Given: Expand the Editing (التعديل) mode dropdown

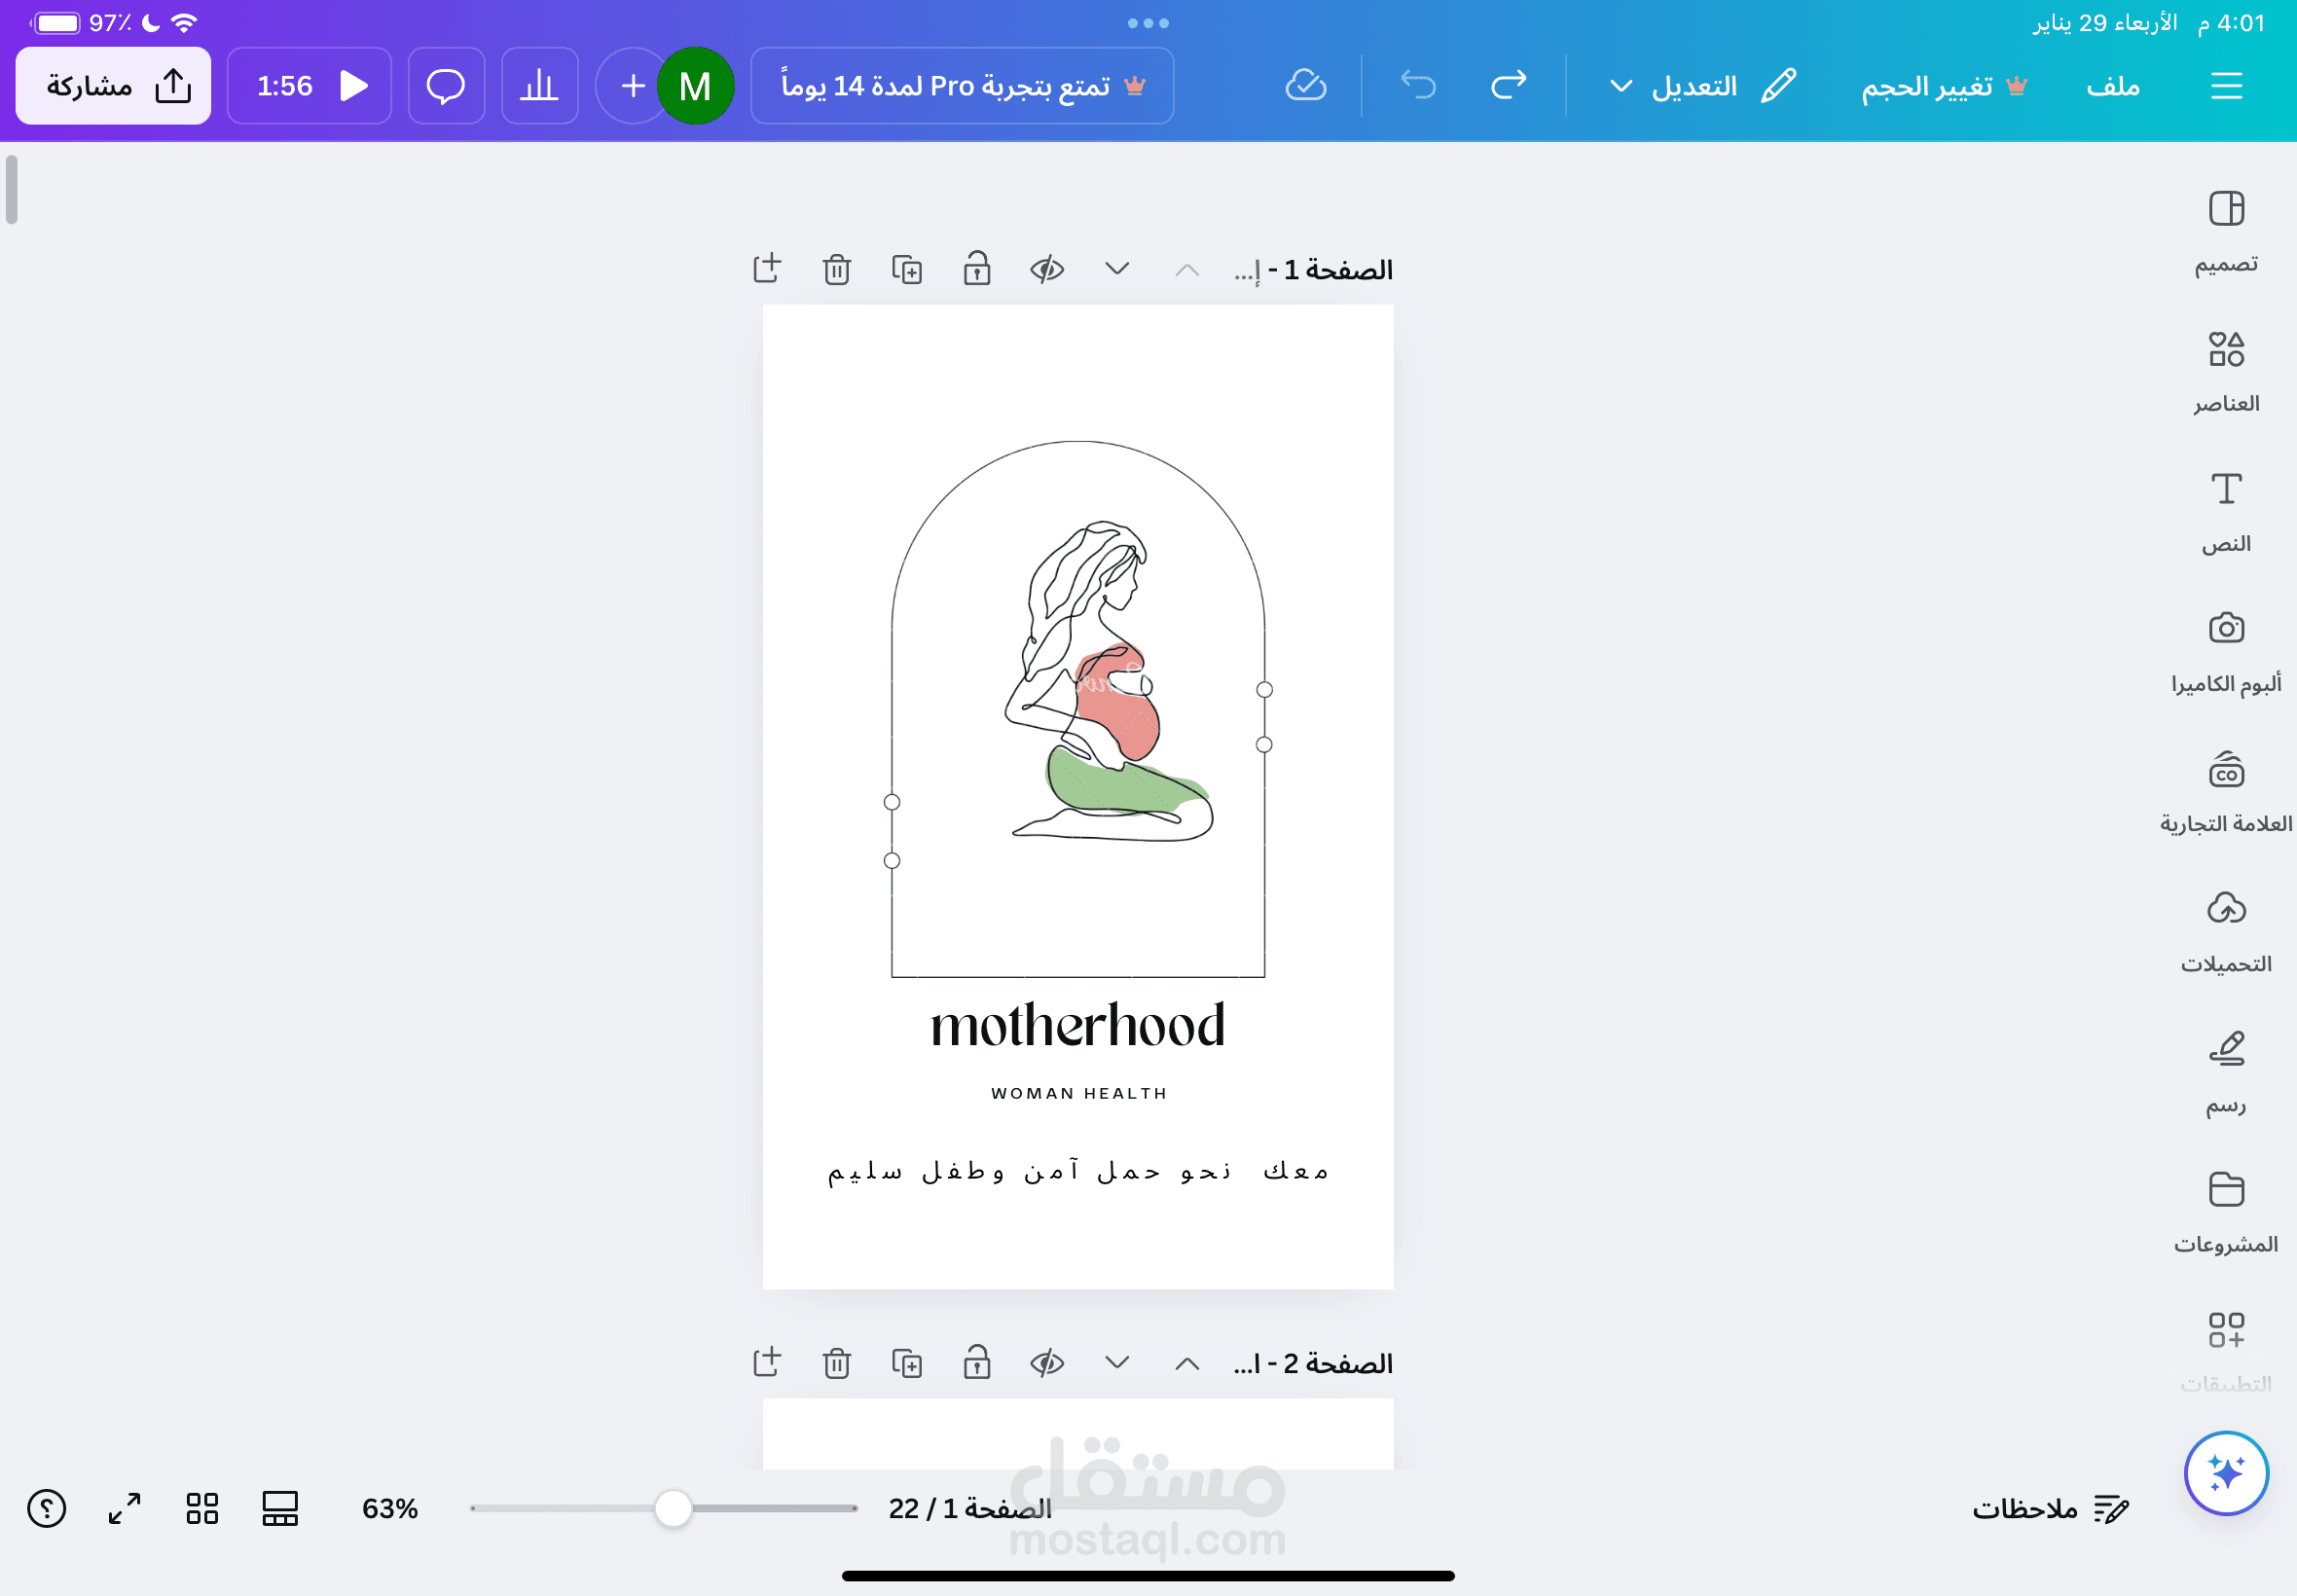Looking at the screenshot, I should tap(1703, 85).
